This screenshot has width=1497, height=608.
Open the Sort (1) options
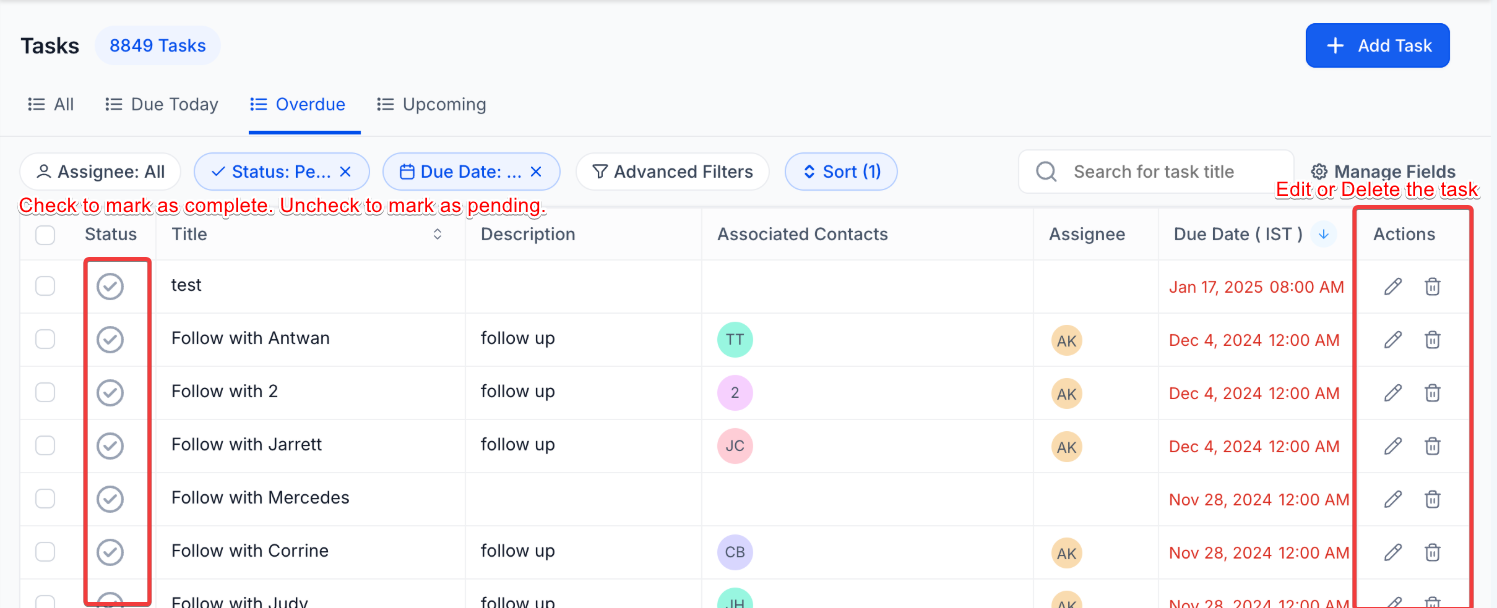pos(841,172)
